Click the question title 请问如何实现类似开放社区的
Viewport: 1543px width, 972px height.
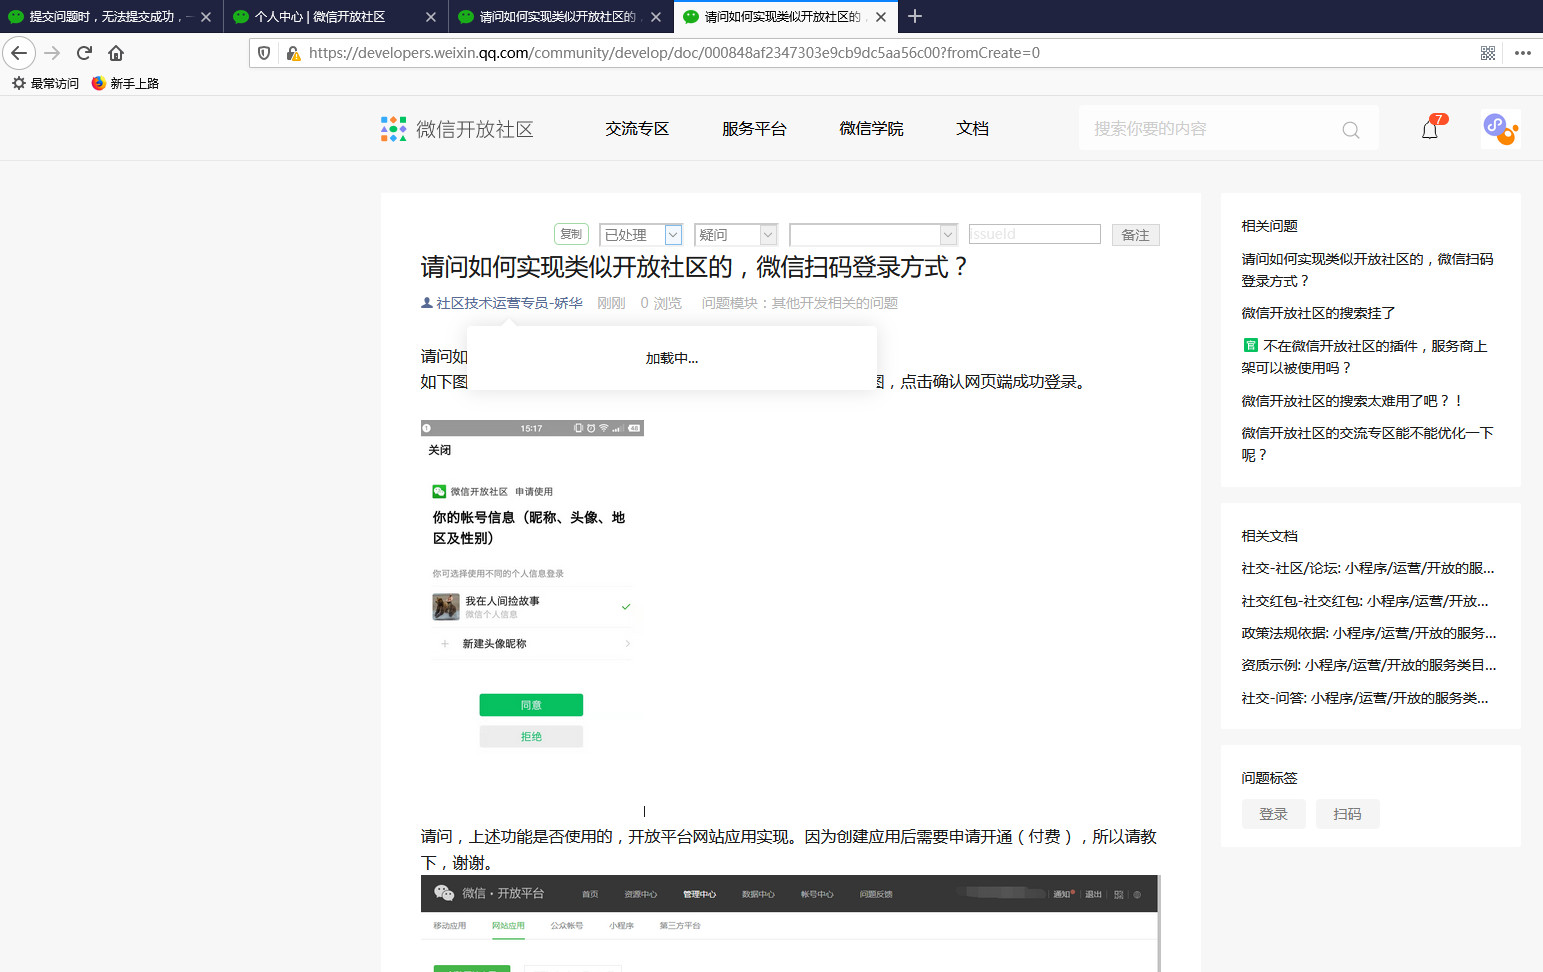695,267
